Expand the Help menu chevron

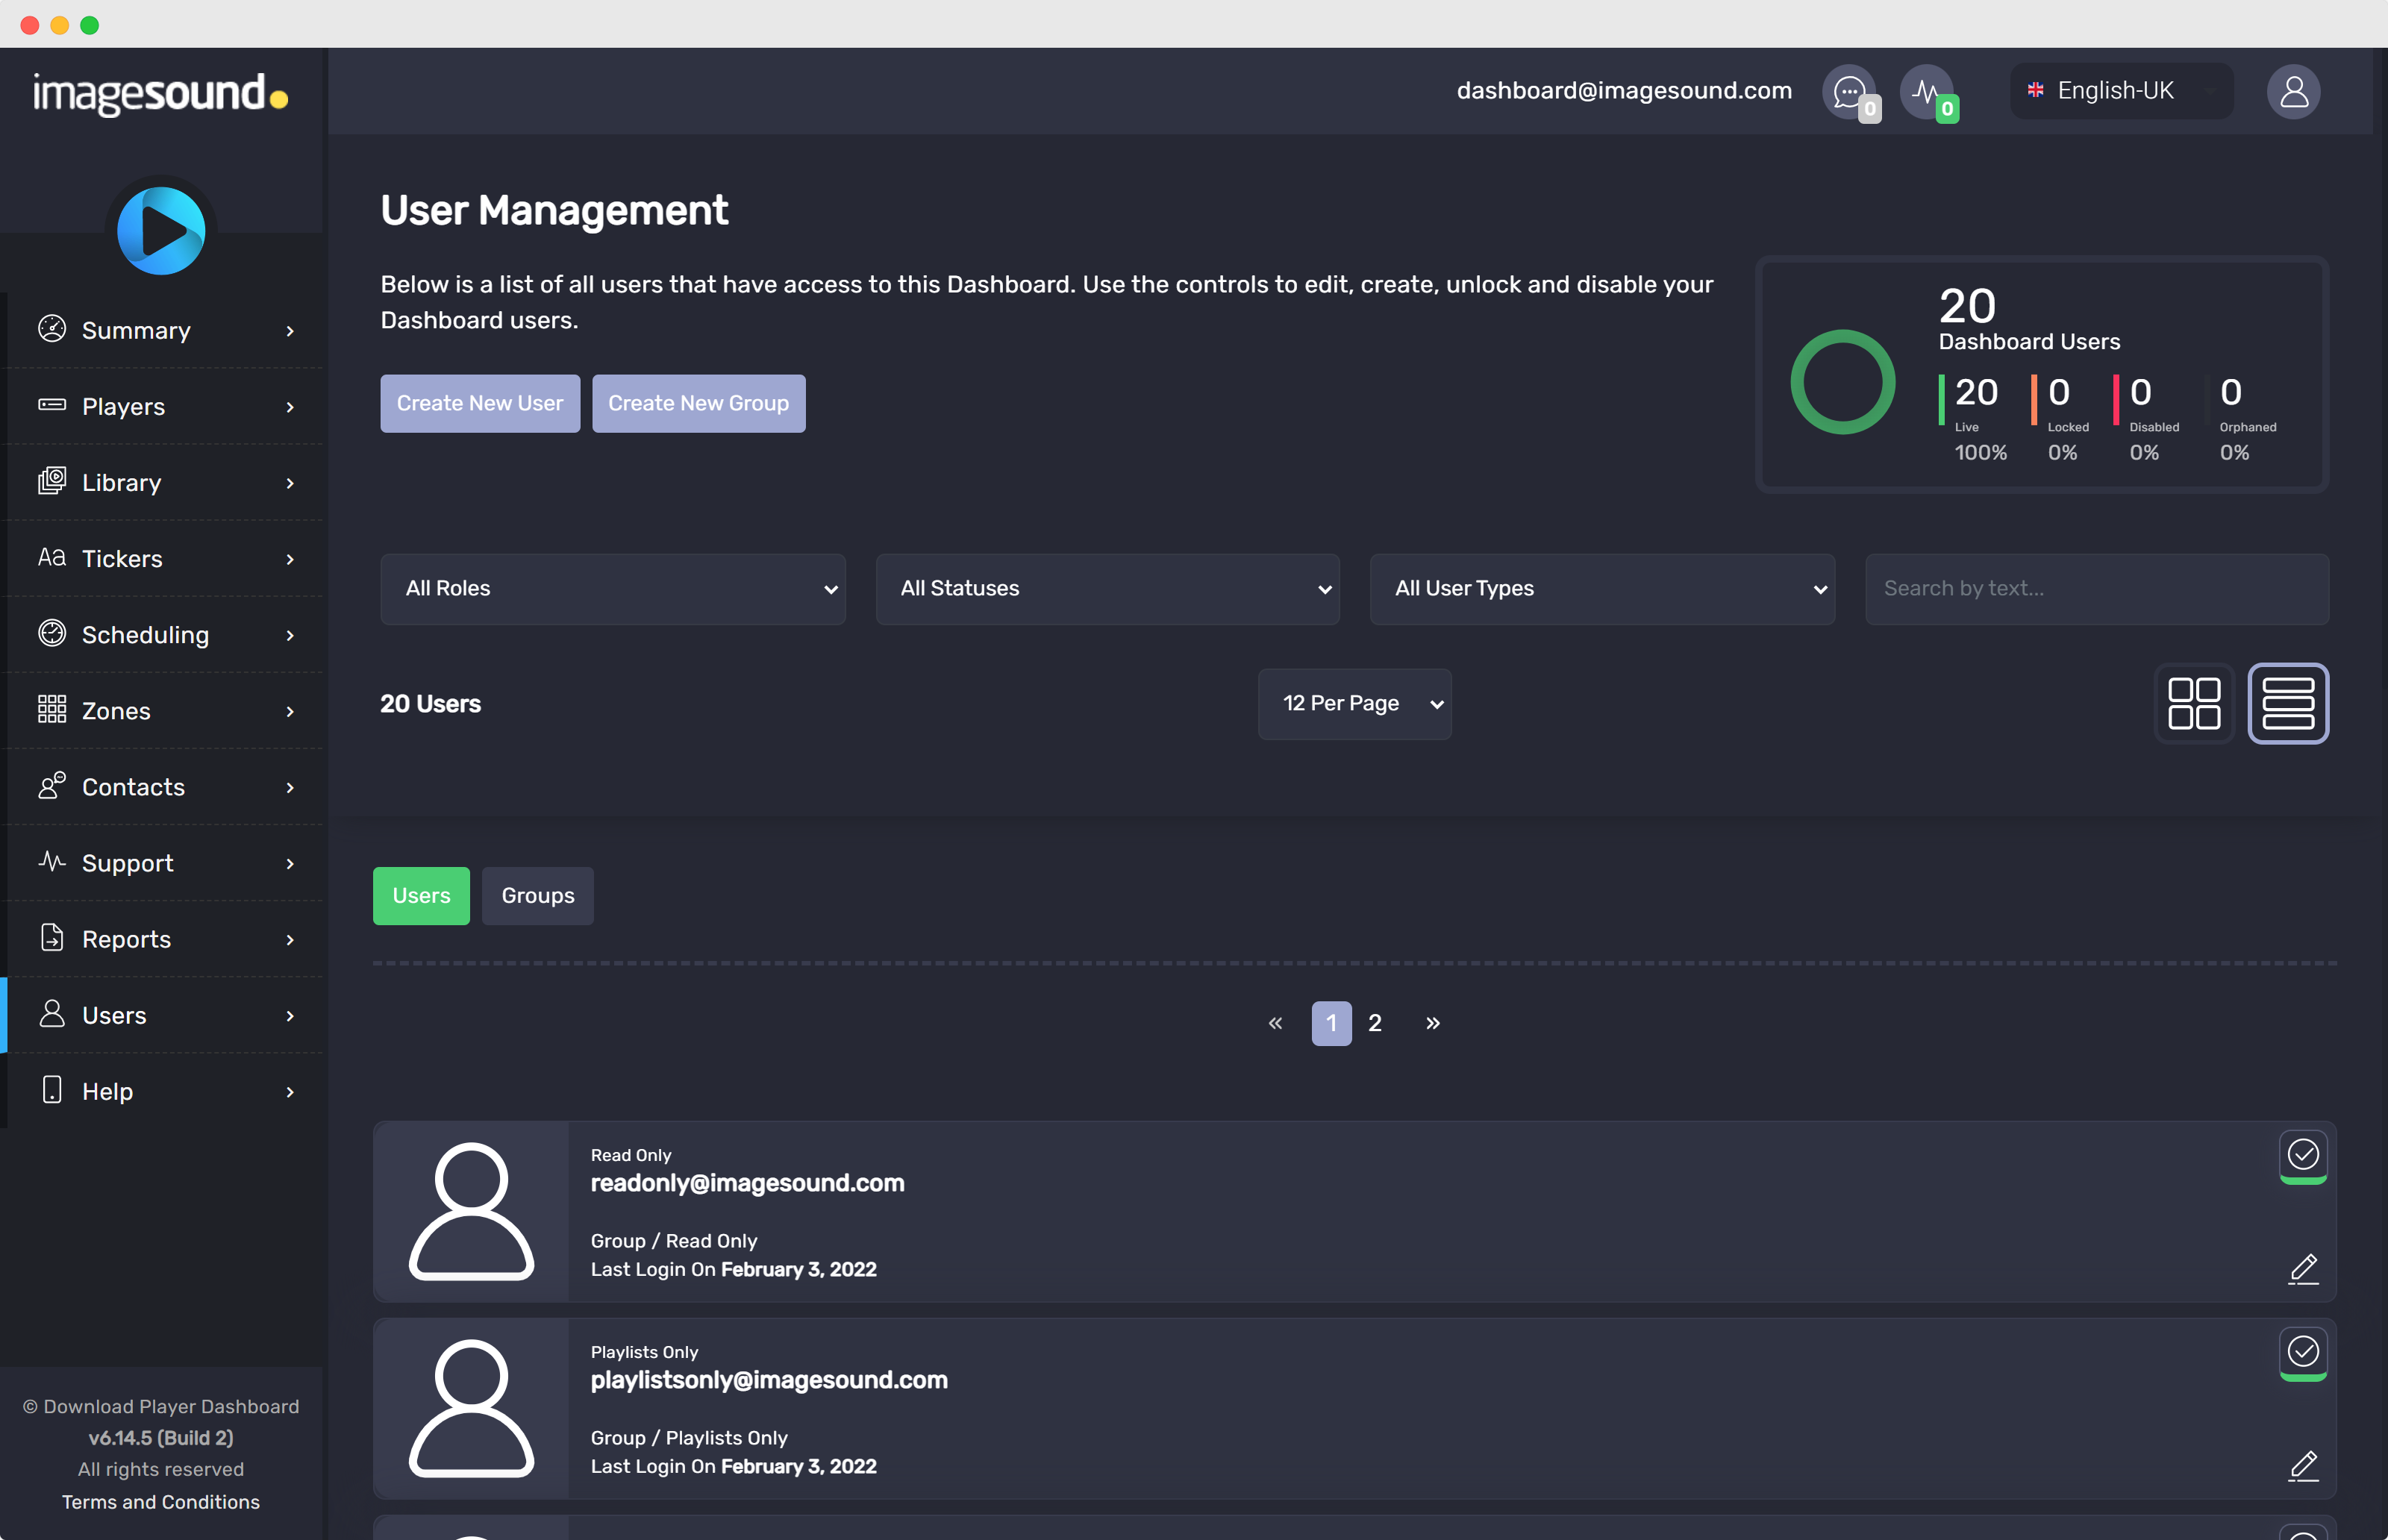290,1091
